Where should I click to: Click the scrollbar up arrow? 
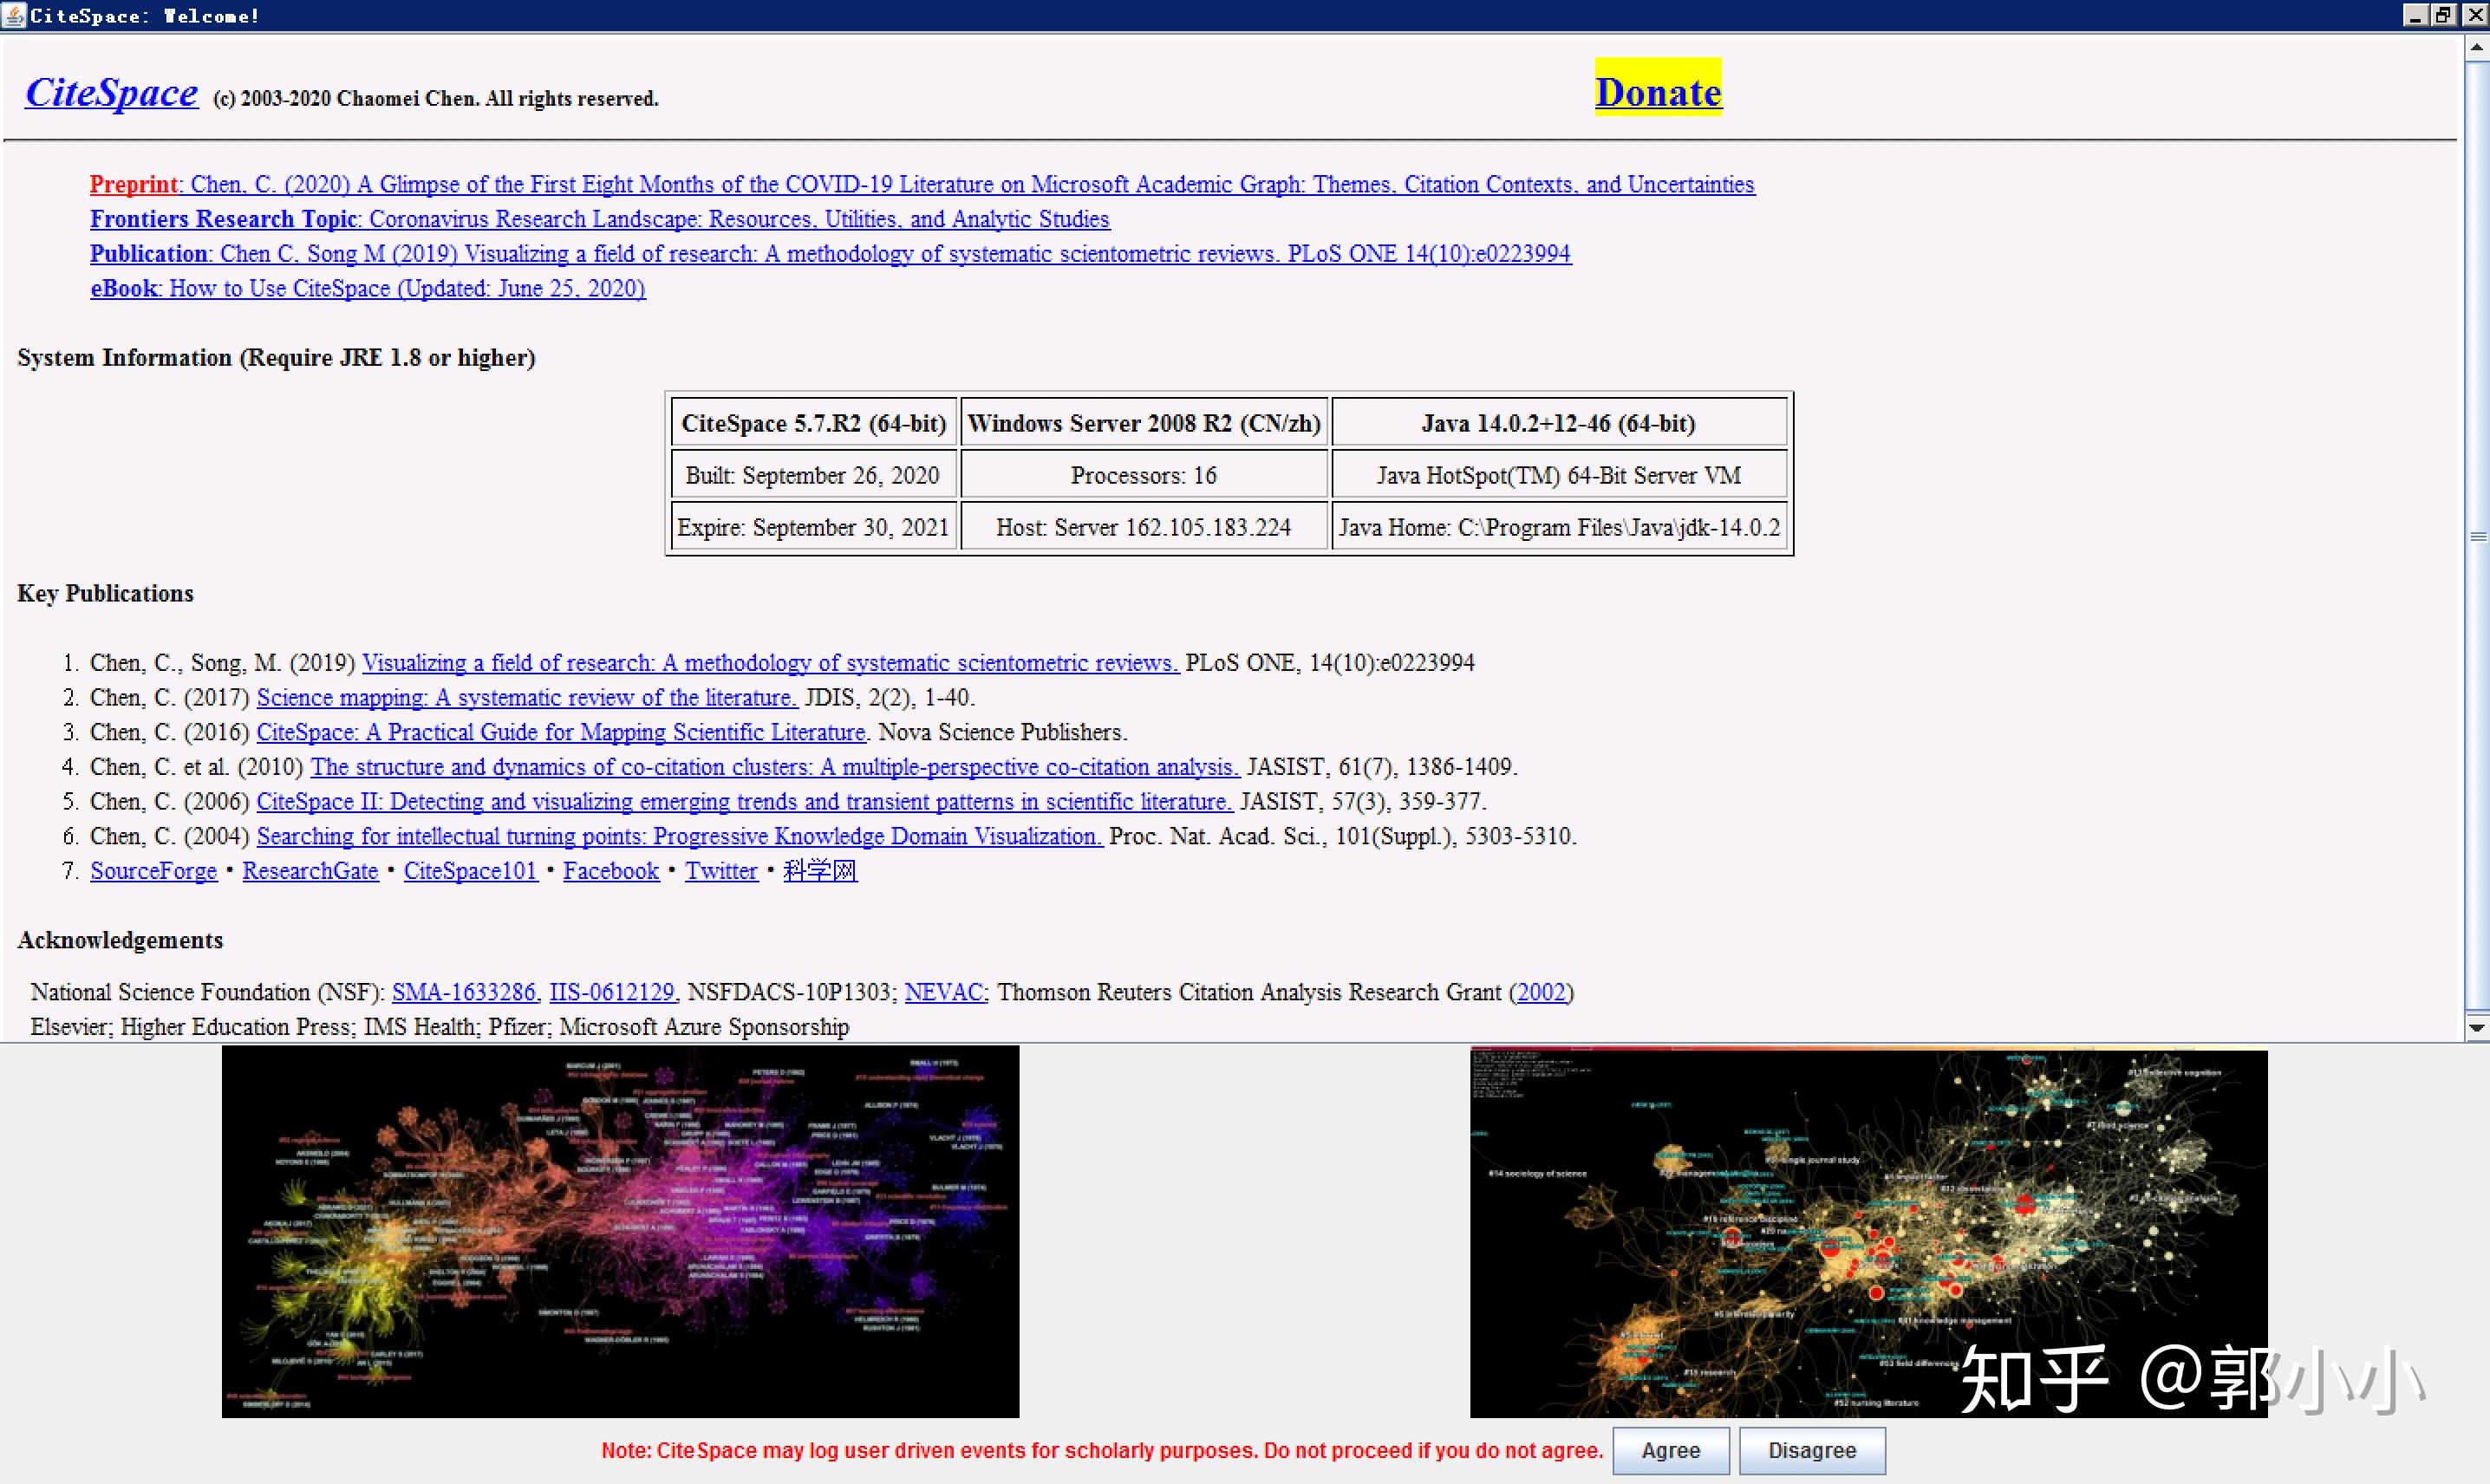[x=2477, y=47]
